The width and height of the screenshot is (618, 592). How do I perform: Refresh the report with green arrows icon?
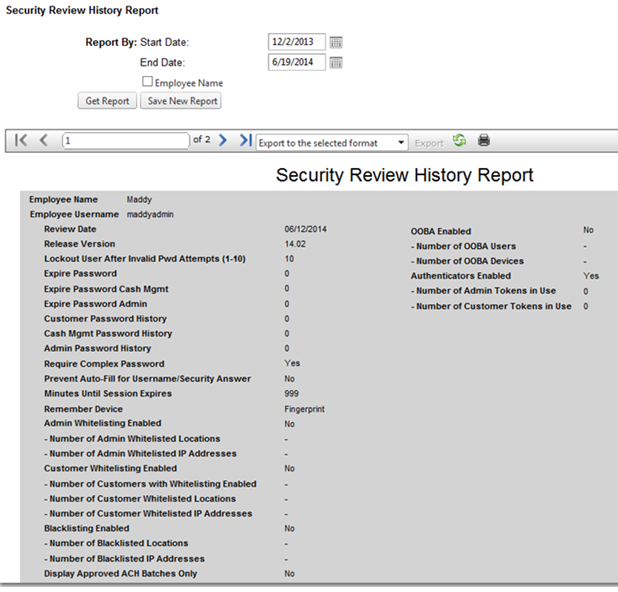point(459,141)
